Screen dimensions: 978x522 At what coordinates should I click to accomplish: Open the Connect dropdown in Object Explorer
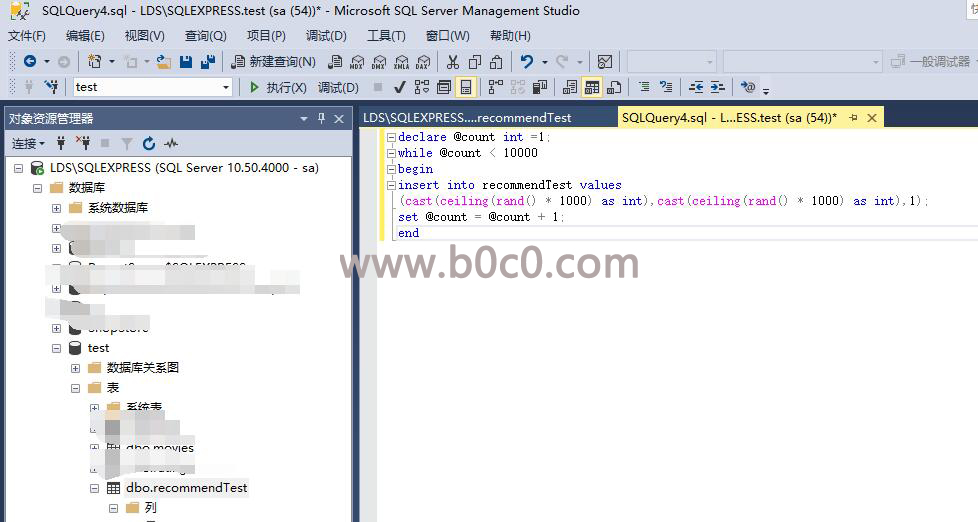[29, 143]
